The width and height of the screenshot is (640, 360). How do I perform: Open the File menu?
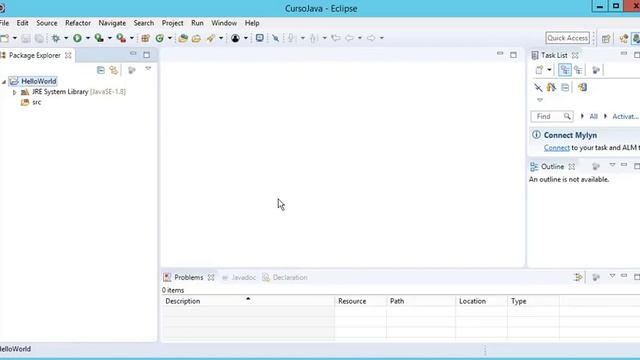point(4,23)
